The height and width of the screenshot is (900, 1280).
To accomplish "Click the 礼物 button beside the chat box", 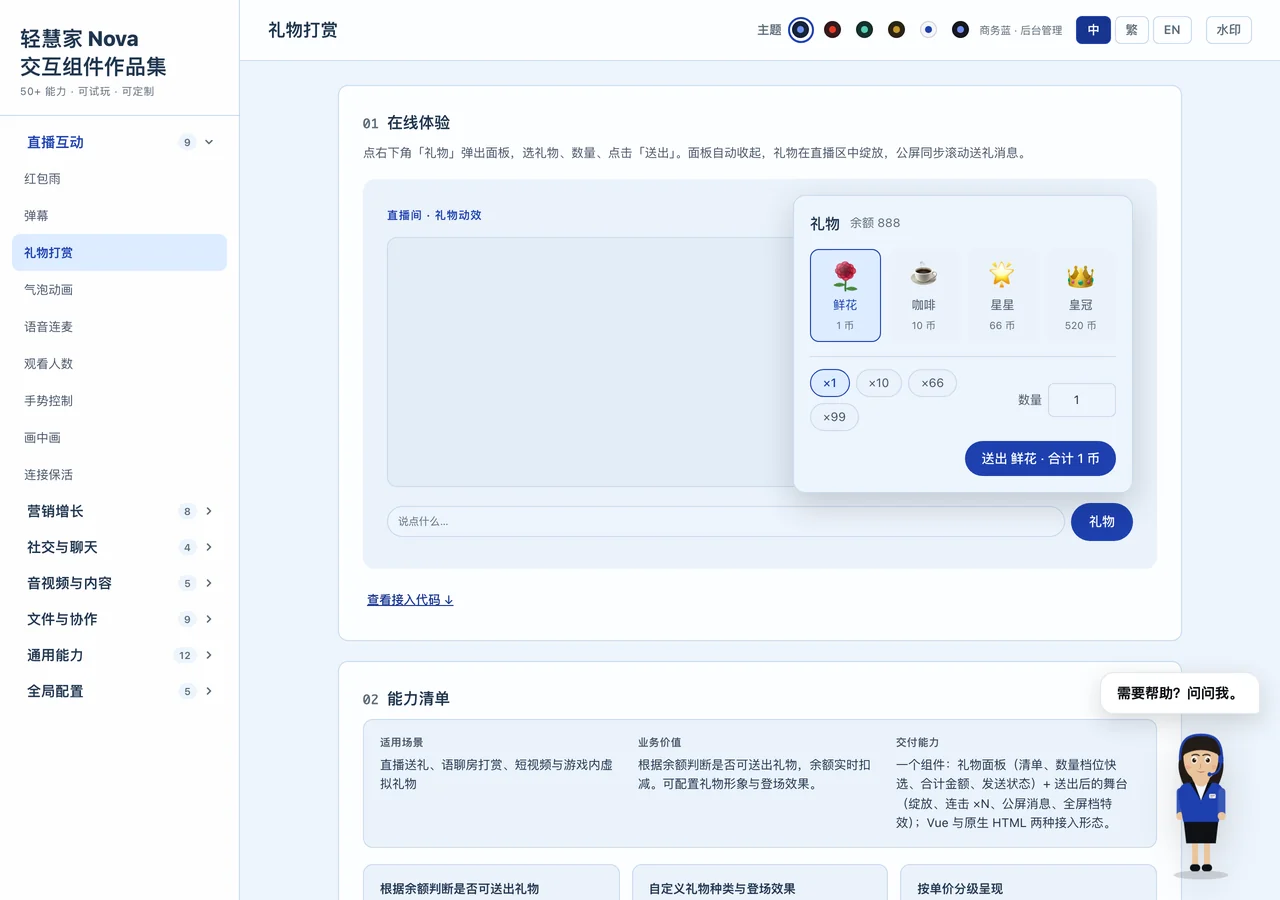I will click(x=1102, y=522).
